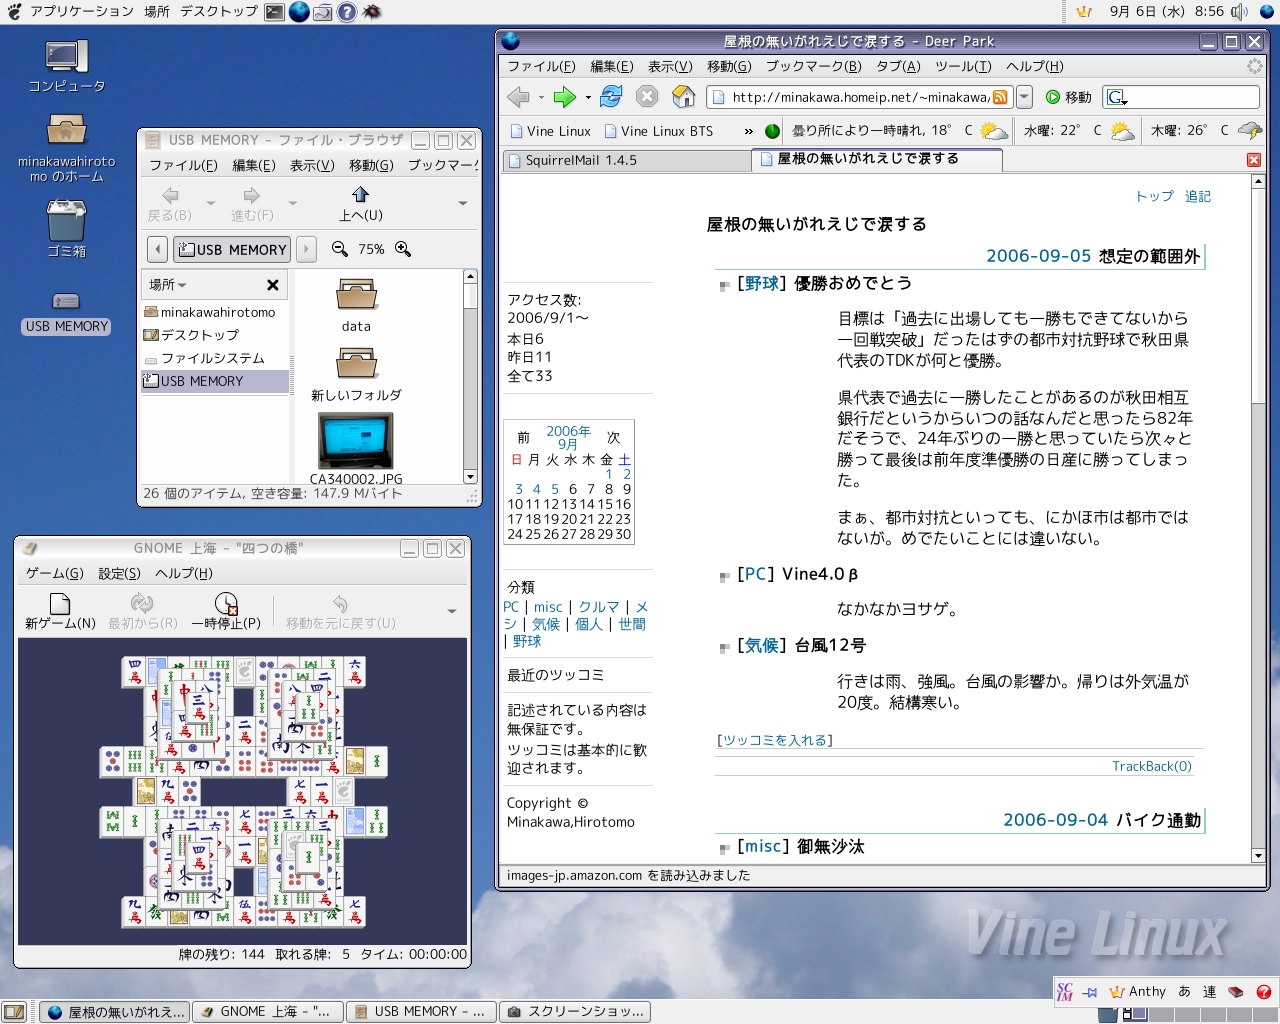
Task: Open the USB MEMORY desktop icon
Action: point(67,312)
